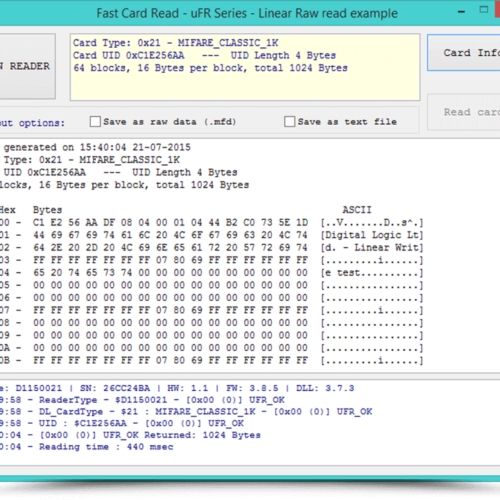Viewport: 500px width, 500px height.
Task: Click the Card Info button
Action: point(464,53)
